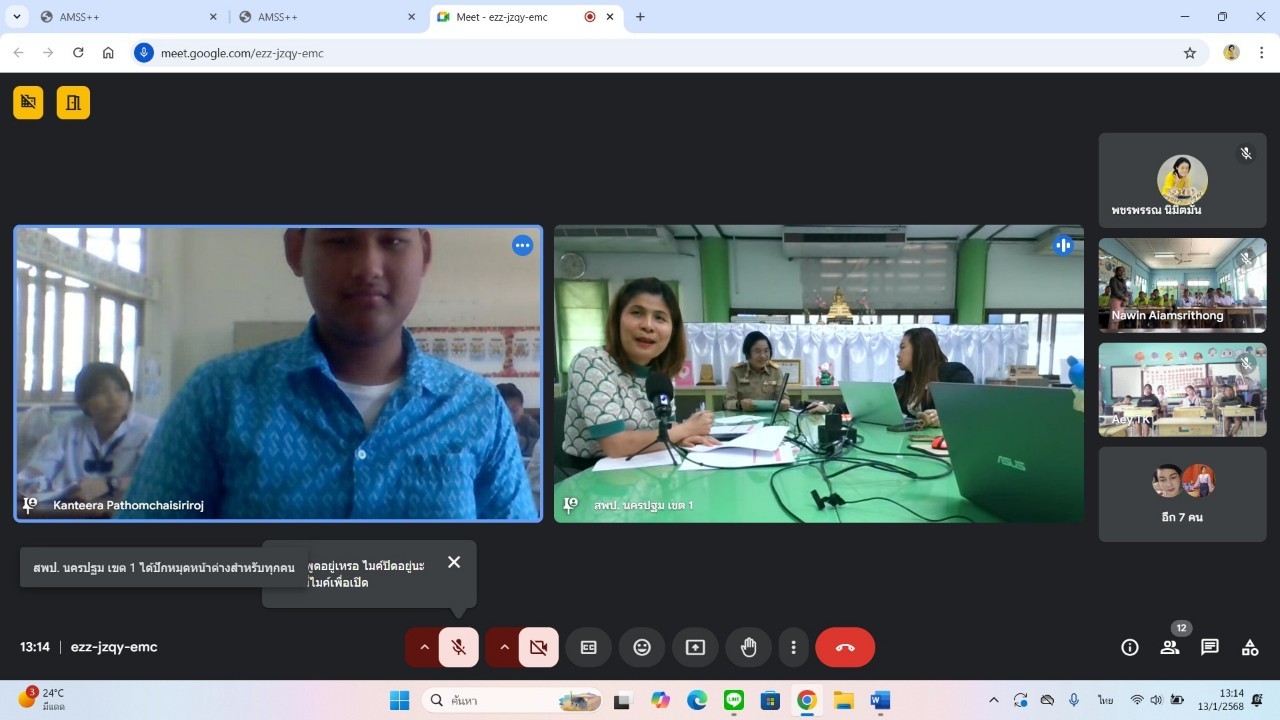Click the taskbar search box
Screen dimensions: 1280x720
[x=513, y=700]
